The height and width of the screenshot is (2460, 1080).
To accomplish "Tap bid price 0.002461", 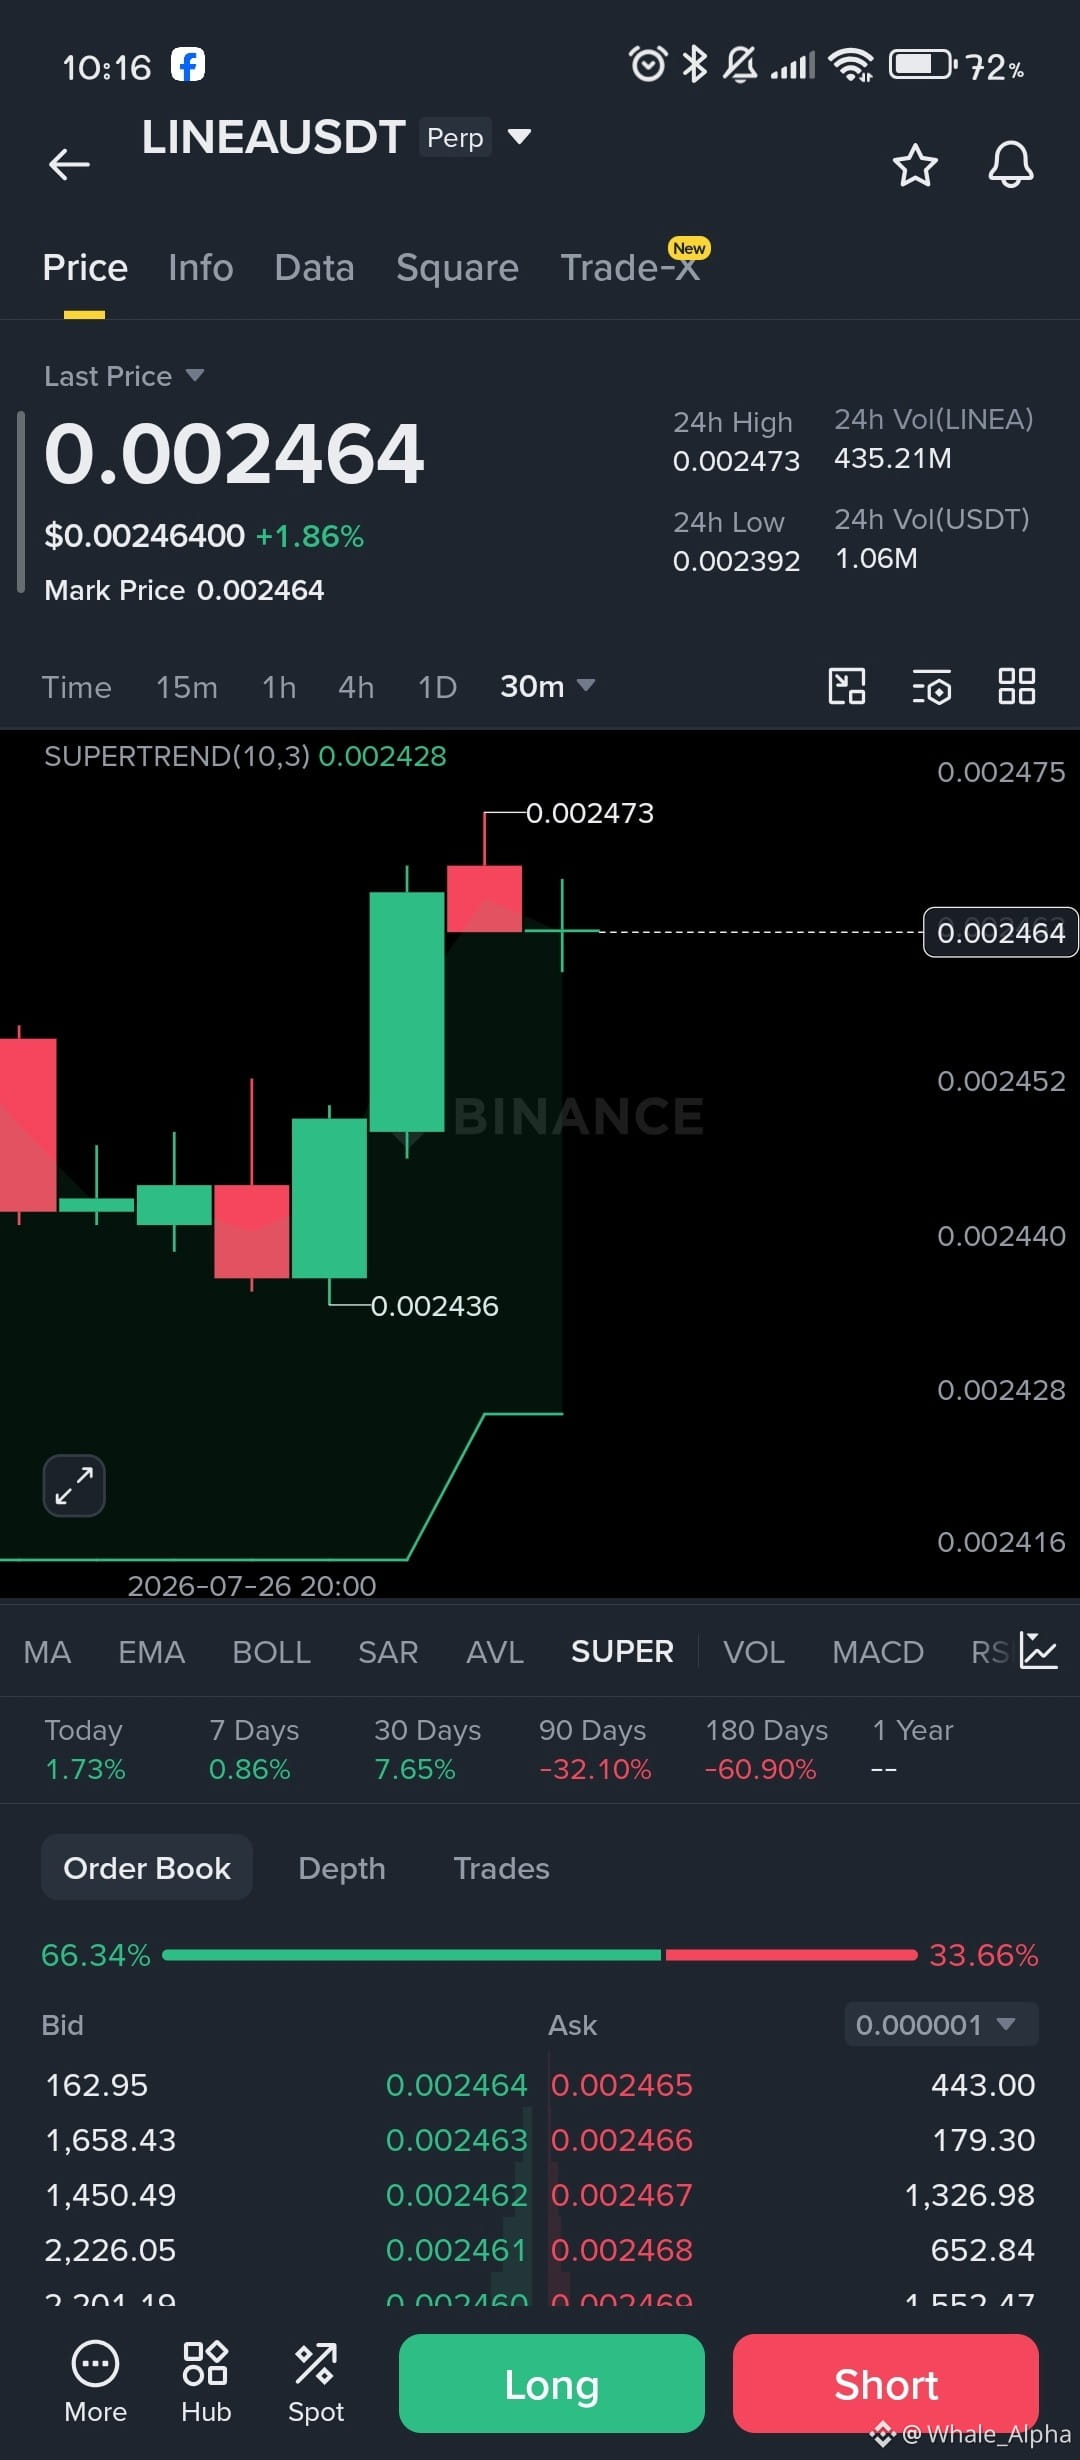I will click(456, 2250).
